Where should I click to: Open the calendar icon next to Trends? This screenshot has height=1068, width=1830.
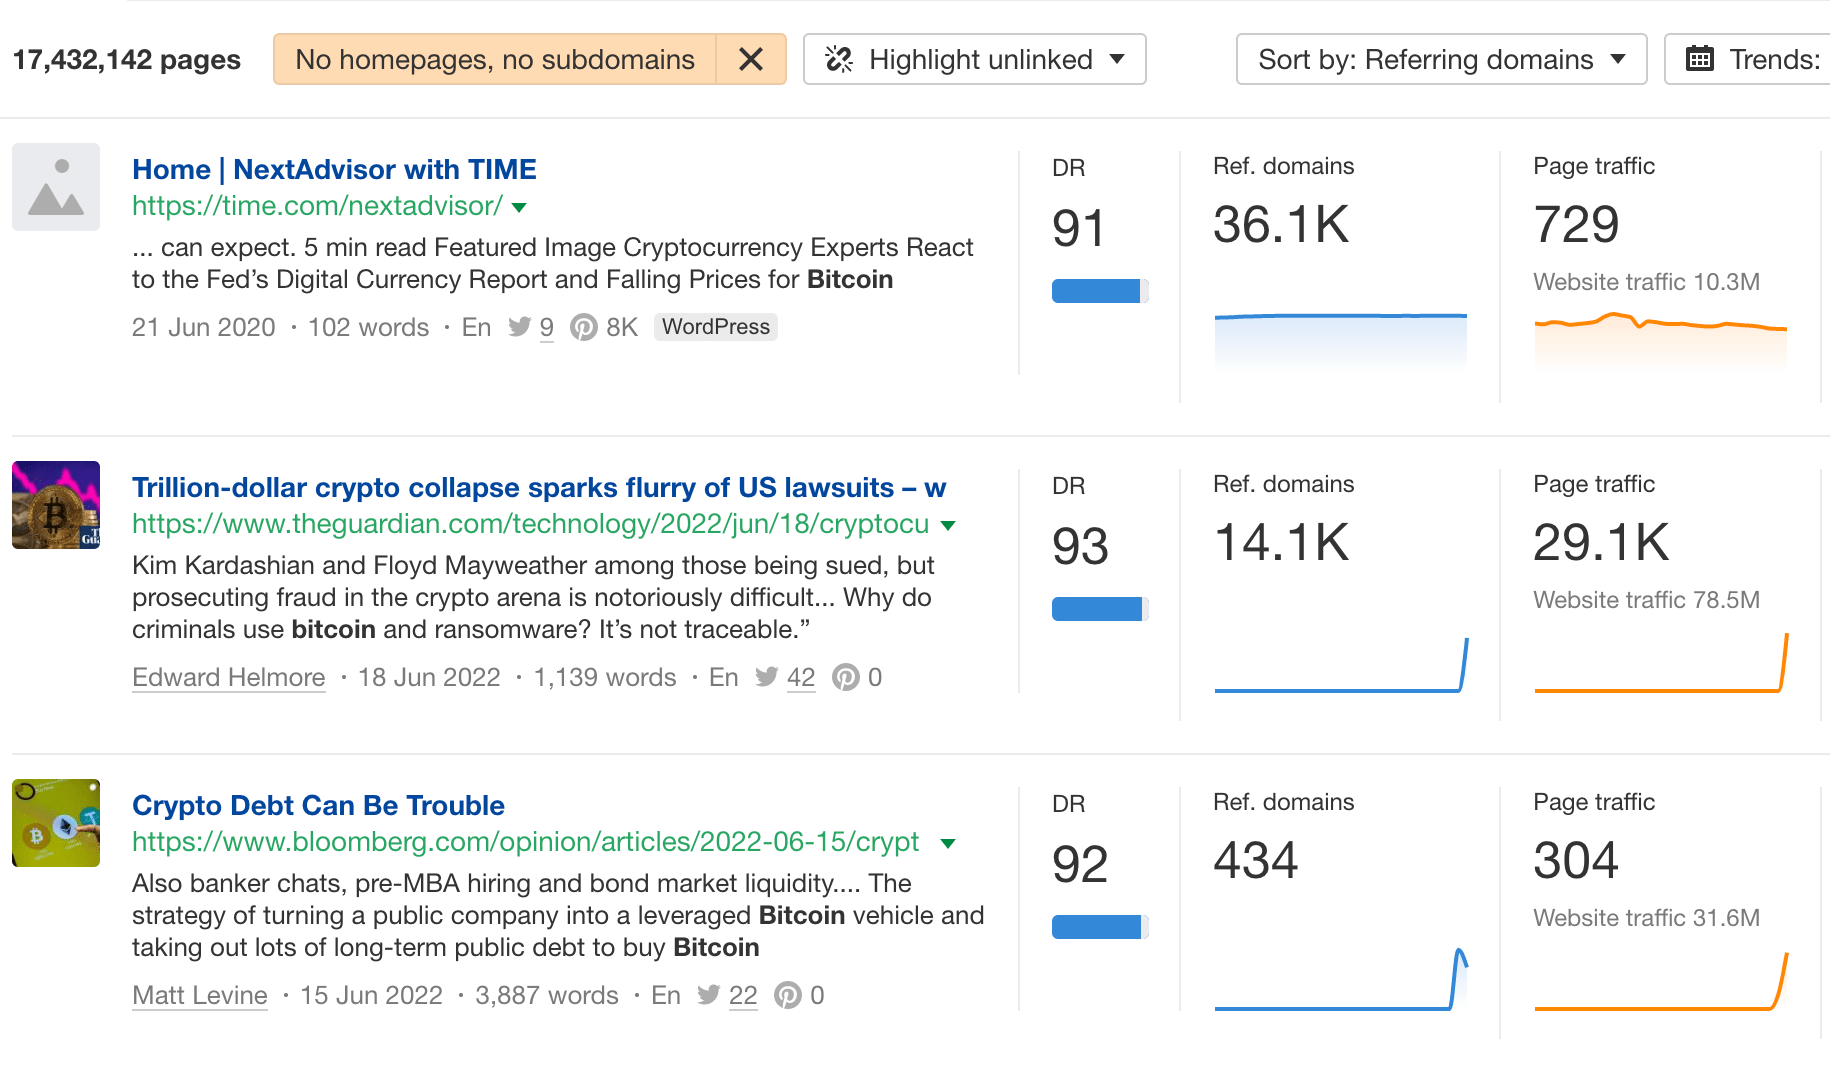point(1699,59)
